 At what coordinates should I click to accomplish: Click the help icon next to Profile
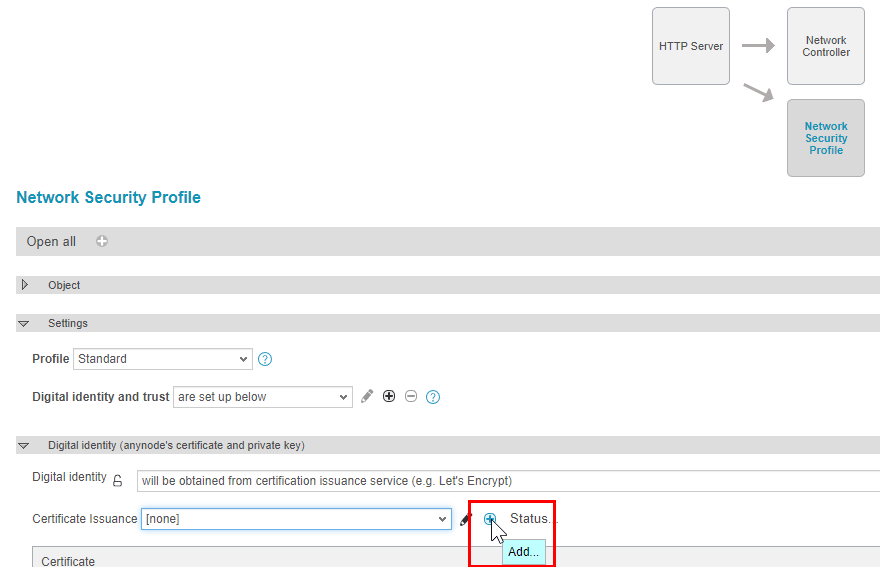[x=265, y=359]
